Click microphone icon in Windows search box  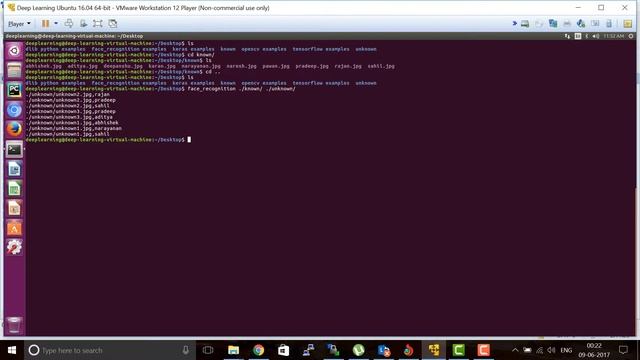[185, 350]
